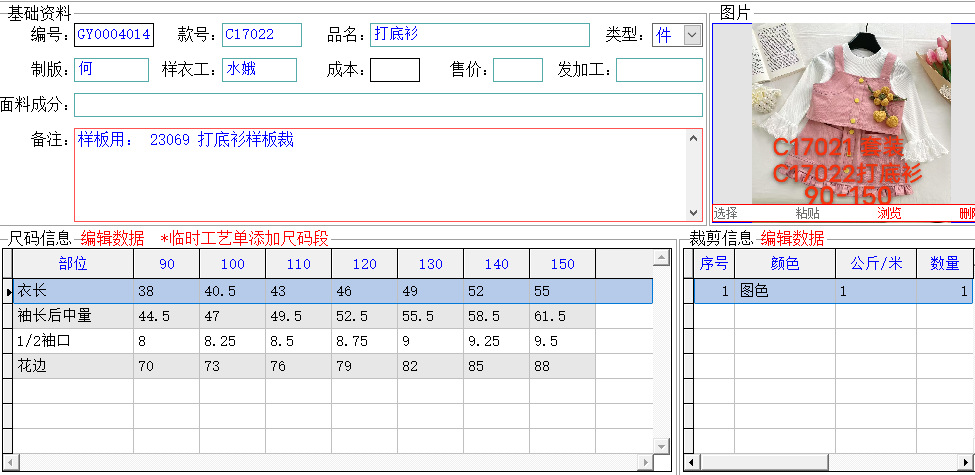Viewport: 975px width, 475px height.
Task: Click the empty 售价 field
Action: (518, 70)
